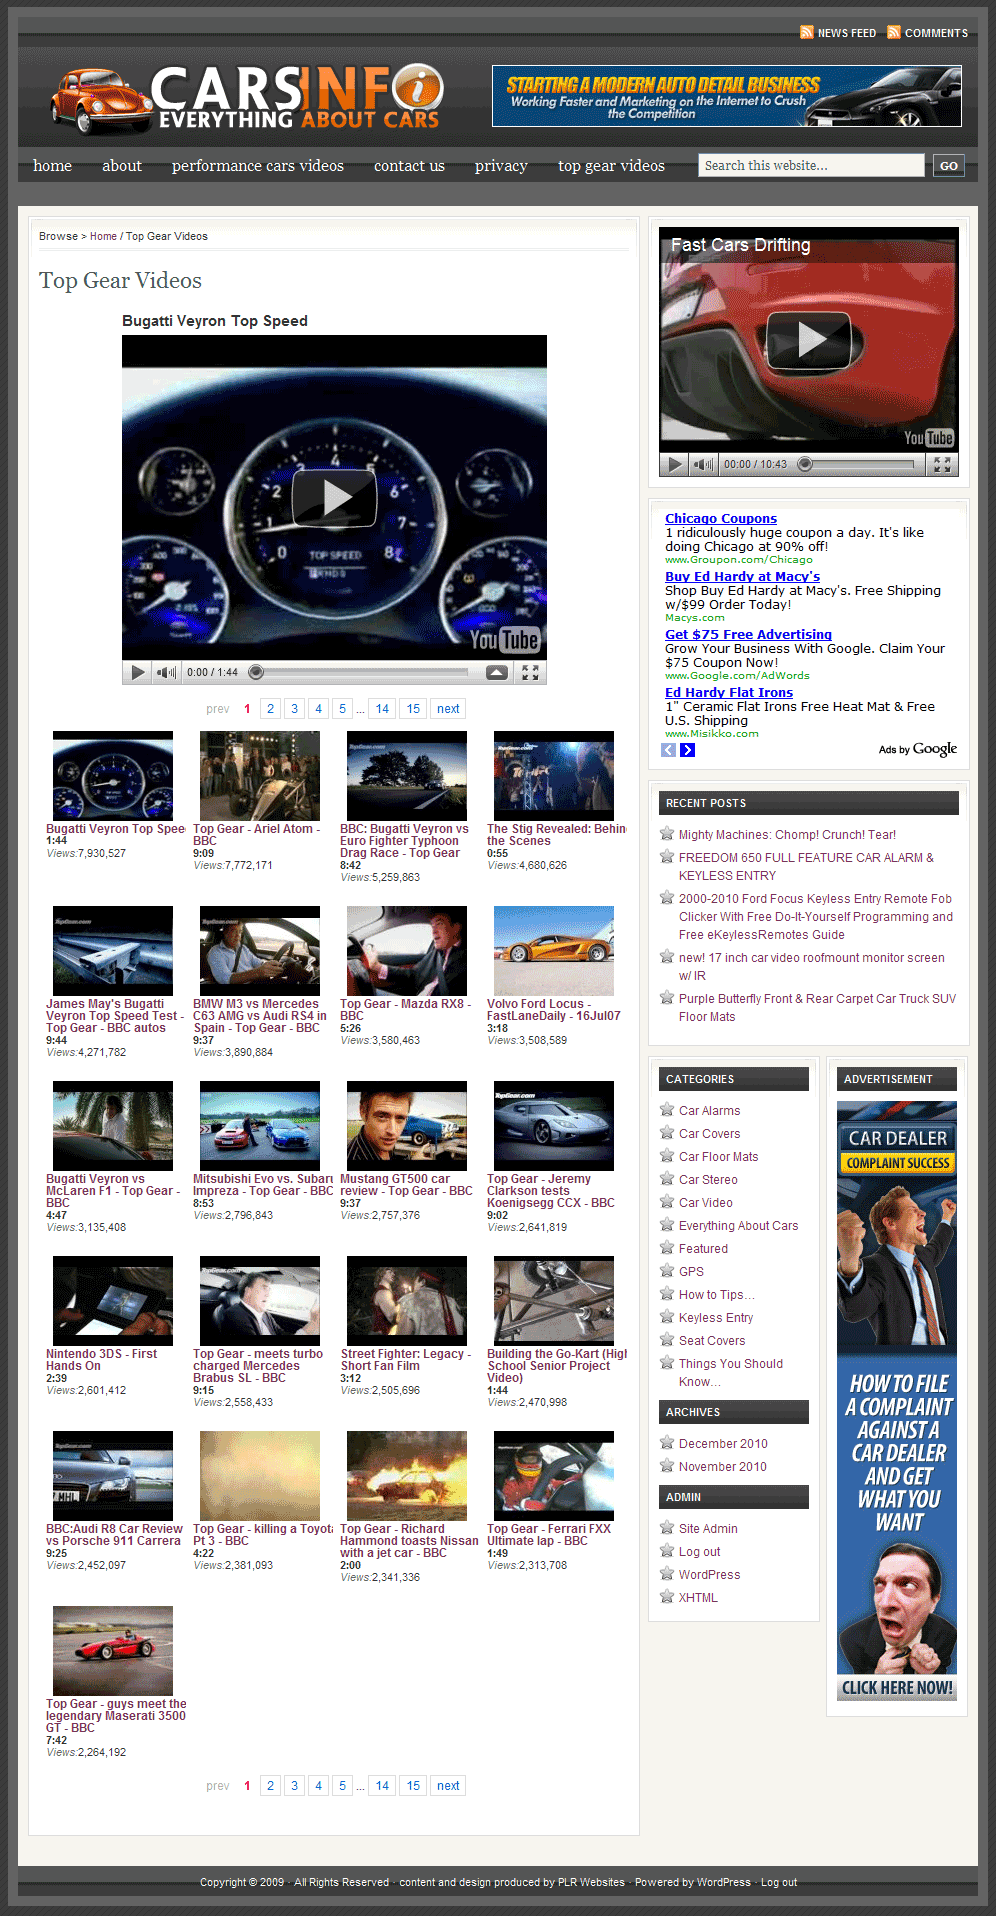This screenshot has height=1916, width=996.
Task: Open the top gear videos menu
Action: [x=611, y=166]
